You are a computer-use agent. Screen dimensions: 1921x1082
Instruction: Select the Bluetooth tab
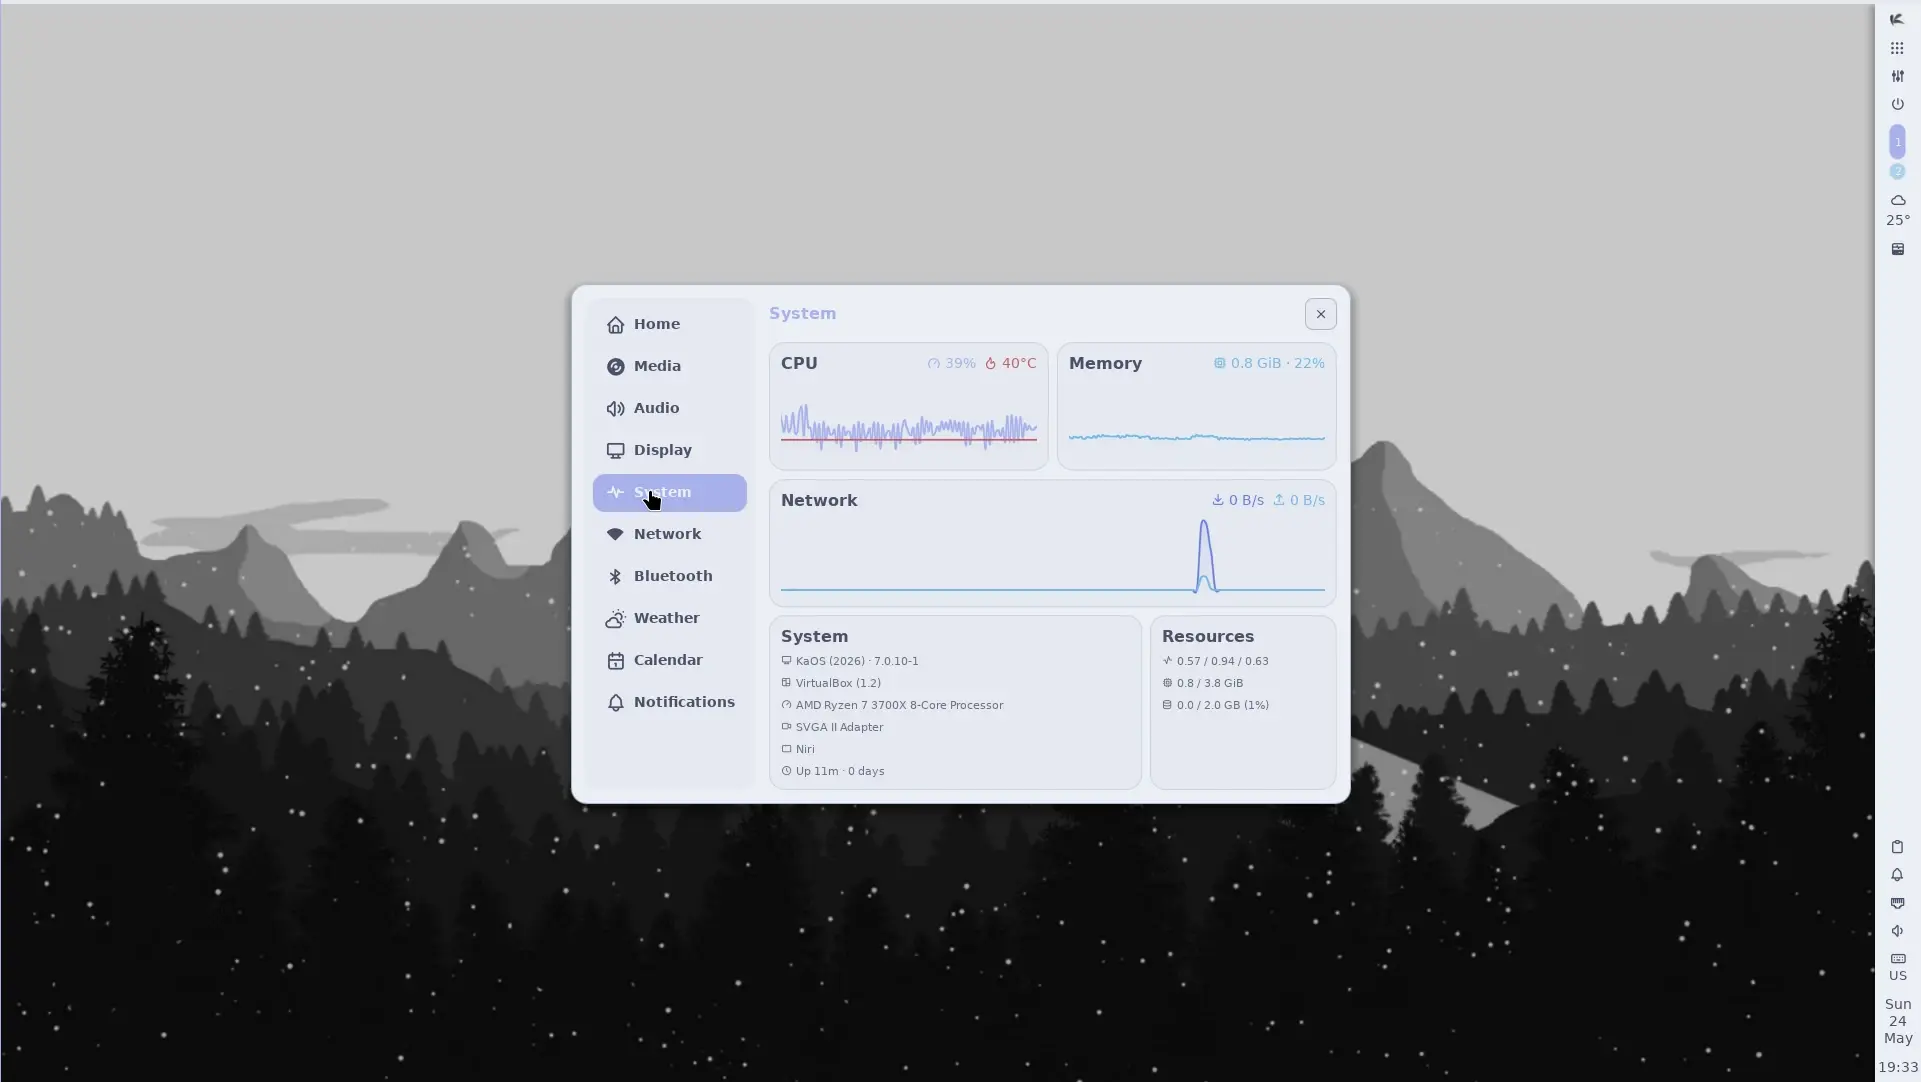[669, 576]
